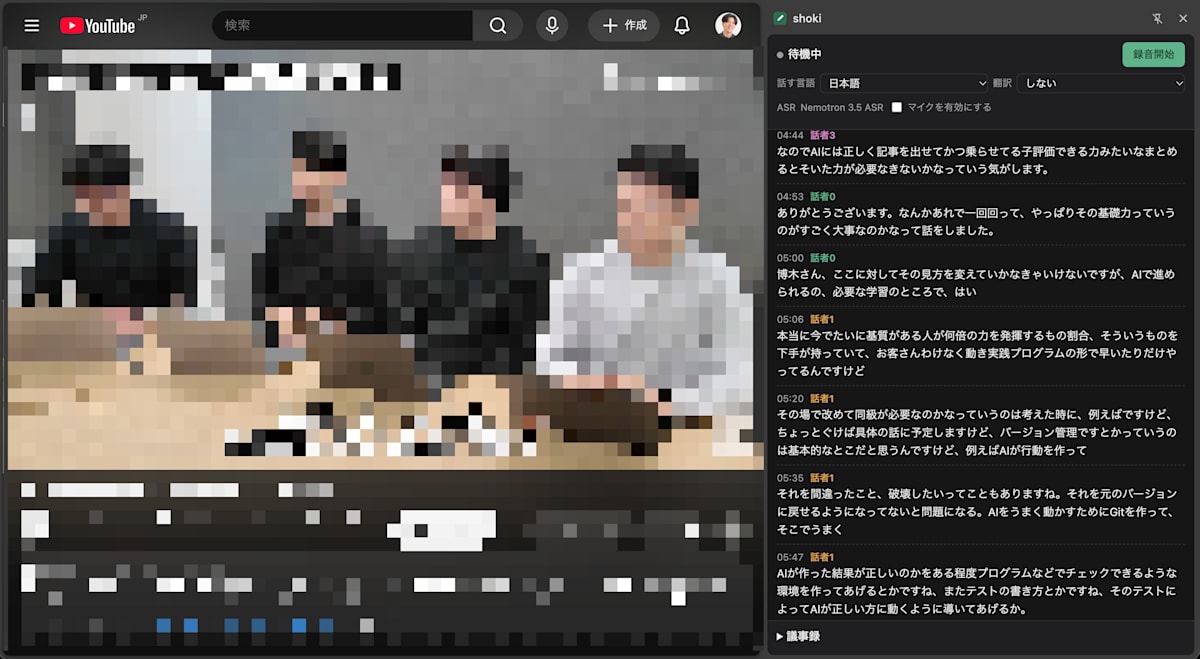Click the shoki app pencil icon
The height and width of the screenshot is (659, 1200).
click(x=780, y=18)
